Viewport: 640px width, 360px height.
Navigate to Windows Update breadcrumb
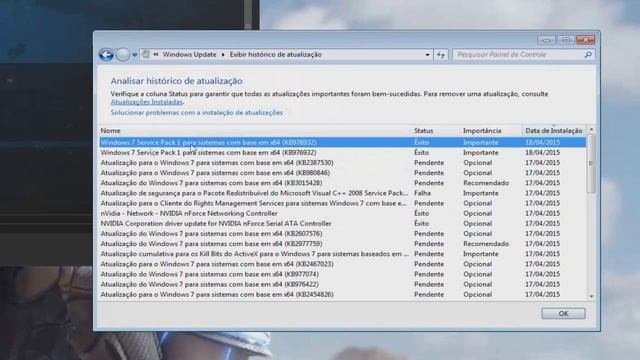point(189,54)
